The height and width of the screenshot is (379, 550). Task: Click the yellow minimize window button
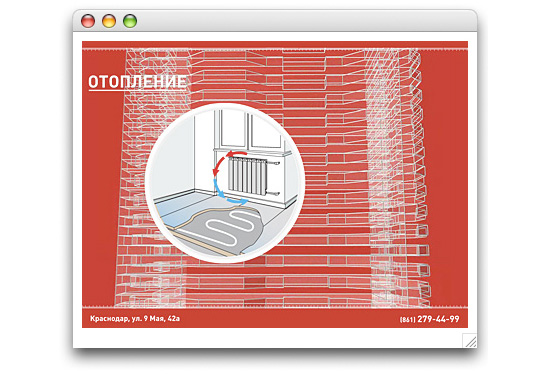pos(109,21)
